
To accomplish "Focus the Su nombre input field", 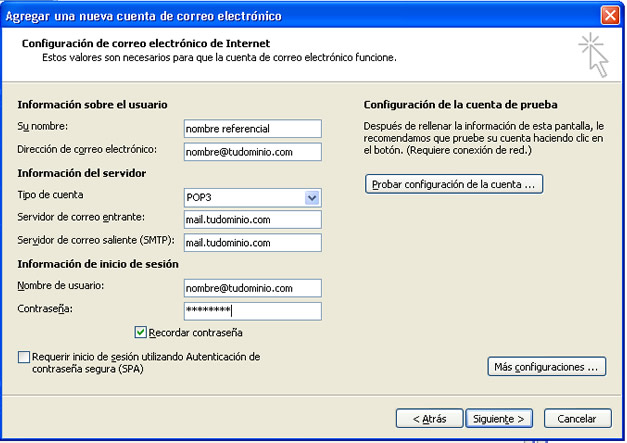I will pos(252,128).
